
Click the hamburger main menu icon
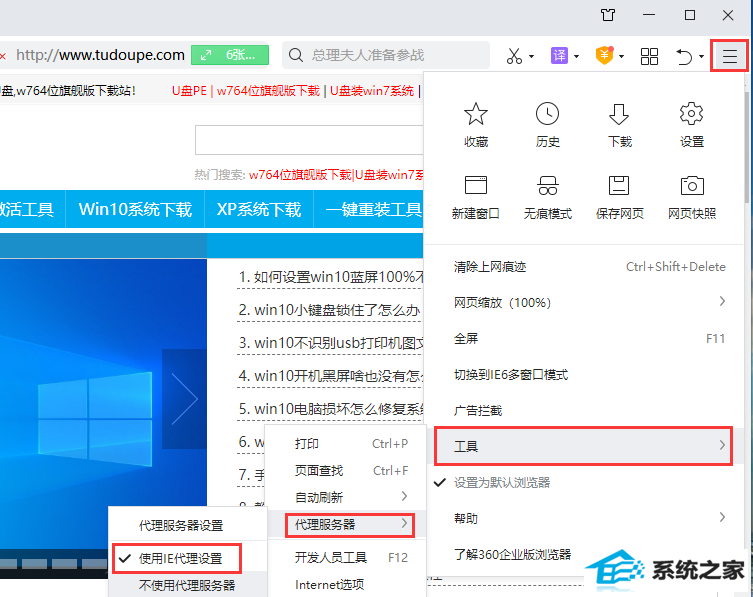coord(729,56)
